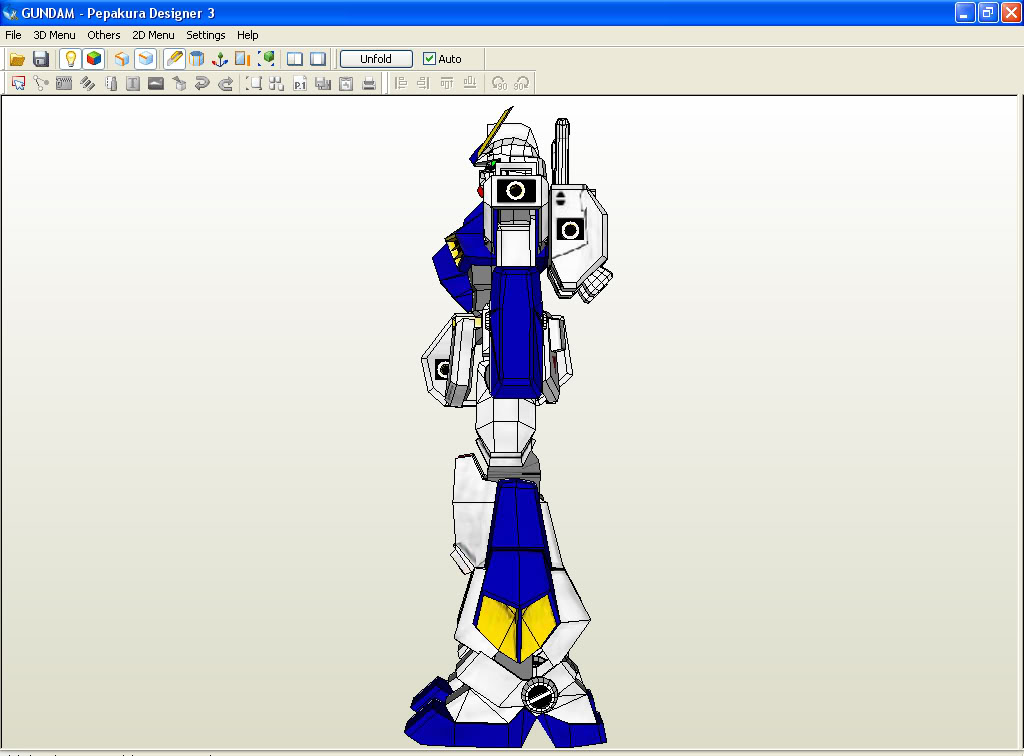The width and height of the screenshot is (1024, 756).
Task: Minimize the Pepakura Designer window
Action: point(965,13)
